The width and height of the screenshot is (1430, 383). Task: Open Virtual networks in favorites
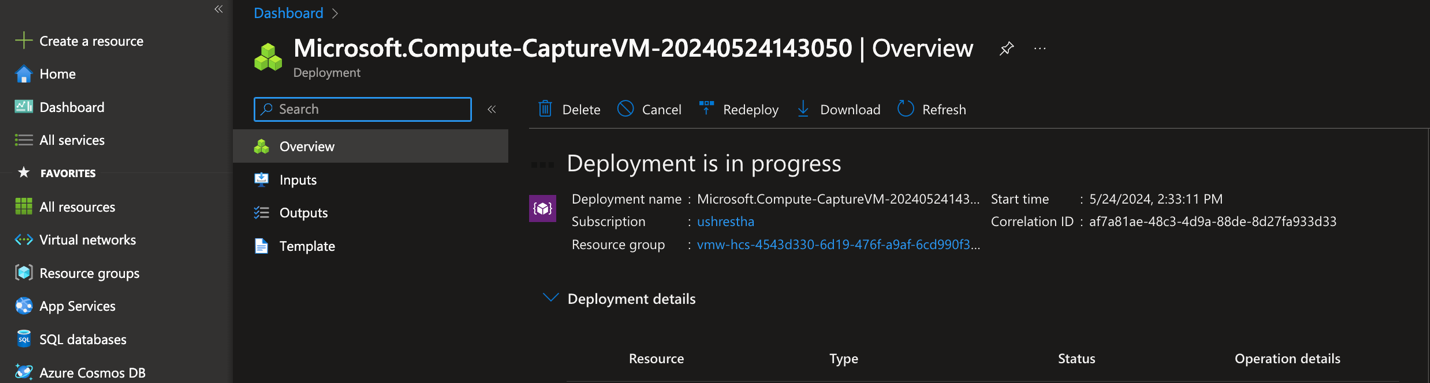(x=87, y=240)
